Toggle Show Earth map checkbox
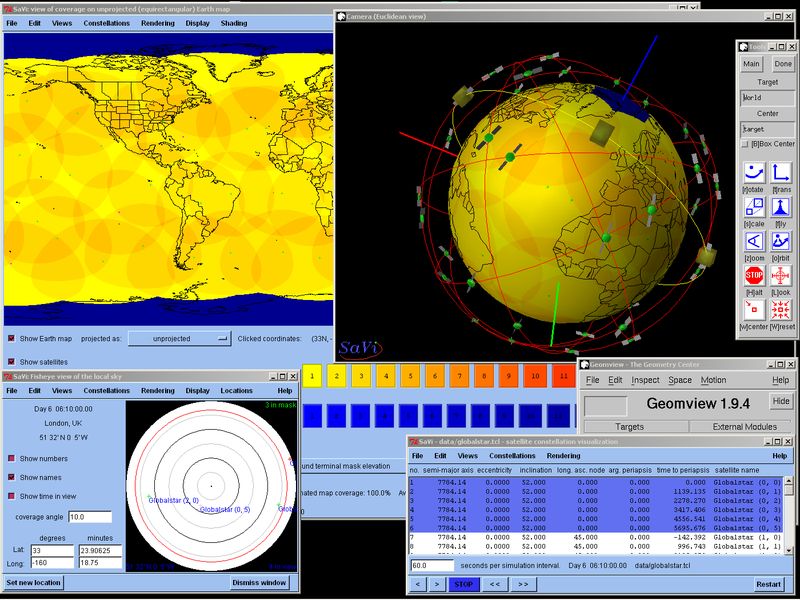Viewport: 800px width, 600px height. coord(11,339)
